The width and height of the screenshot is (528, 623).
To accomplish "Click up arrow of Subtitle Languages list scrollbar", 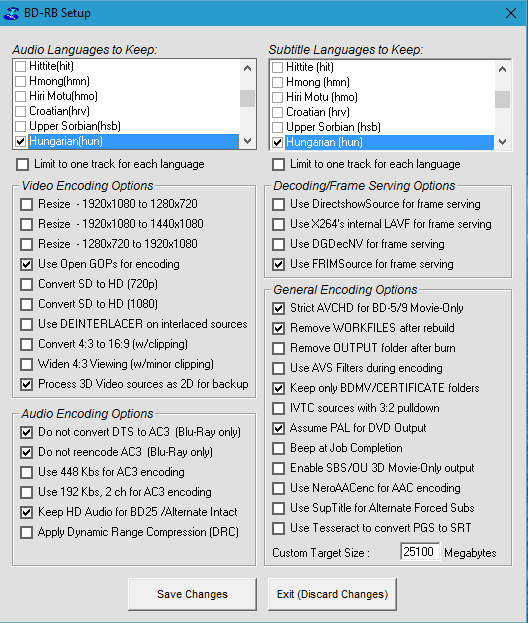I will click(502, 70).
